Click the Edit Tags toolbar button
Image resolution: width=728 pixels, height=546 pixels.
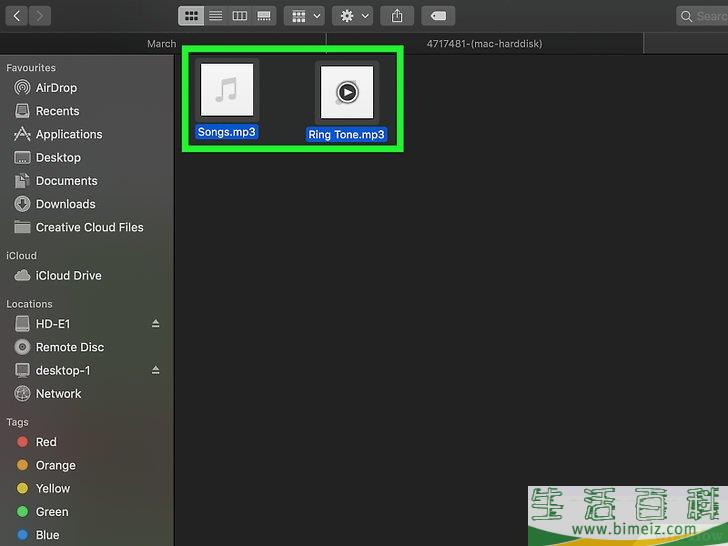(x=437, y=16)
